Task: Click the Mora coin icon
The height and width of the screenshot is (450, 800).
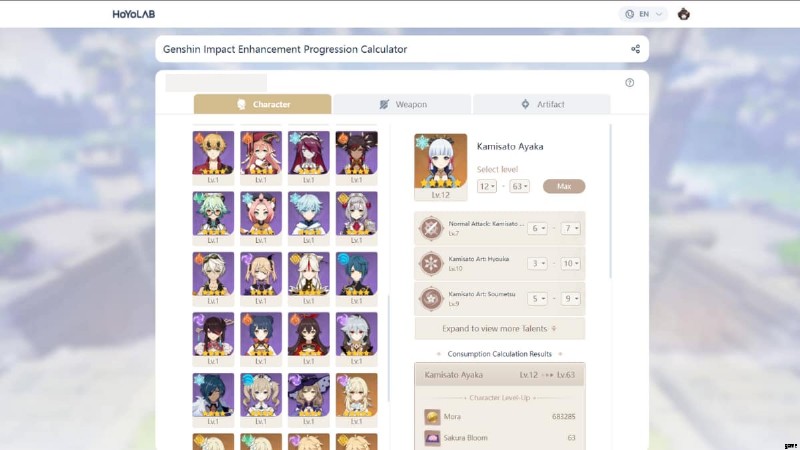Action: (432, 417)
